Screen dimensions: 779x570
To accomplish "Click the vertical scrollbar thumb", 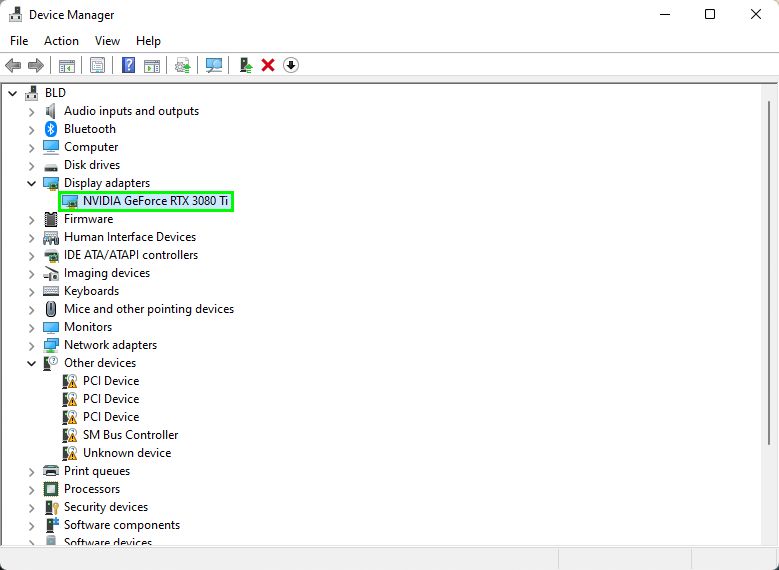I will point(769,272).
